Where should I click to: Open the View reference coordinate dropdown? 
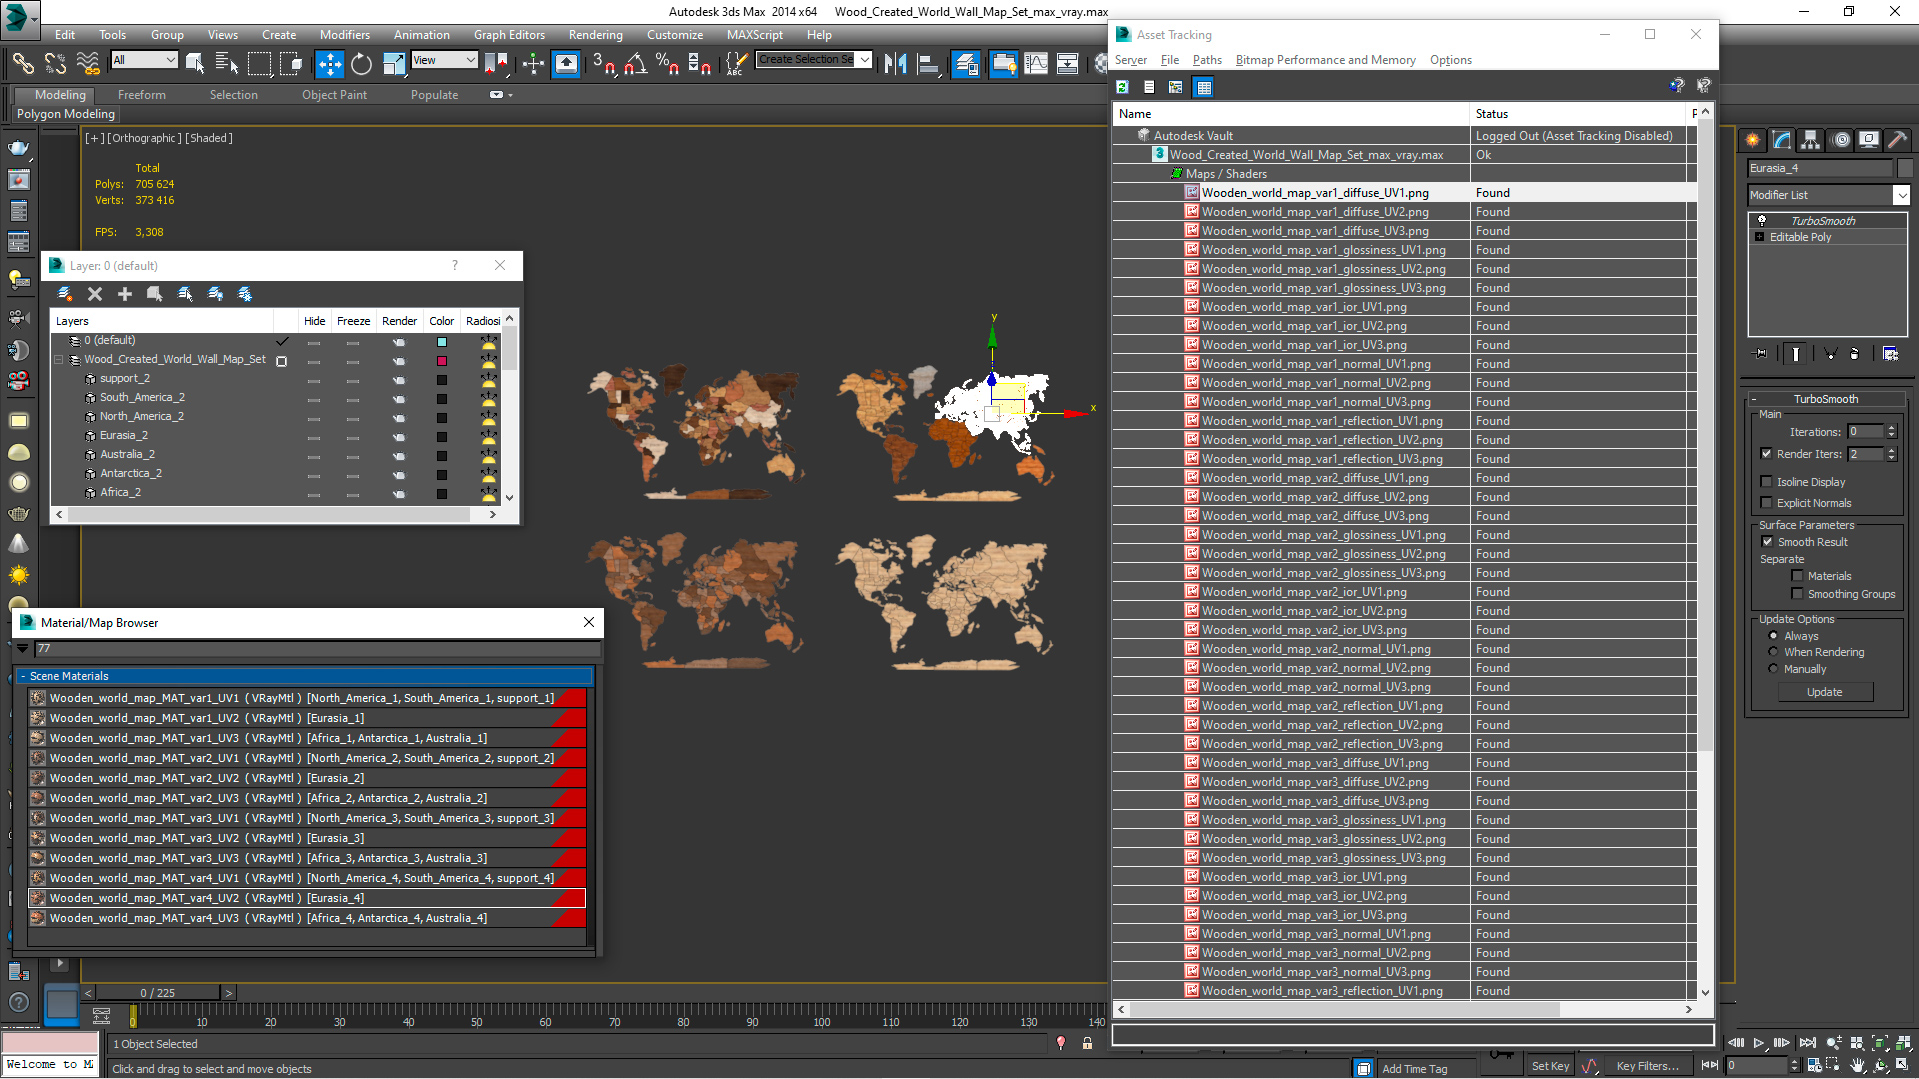444,60
